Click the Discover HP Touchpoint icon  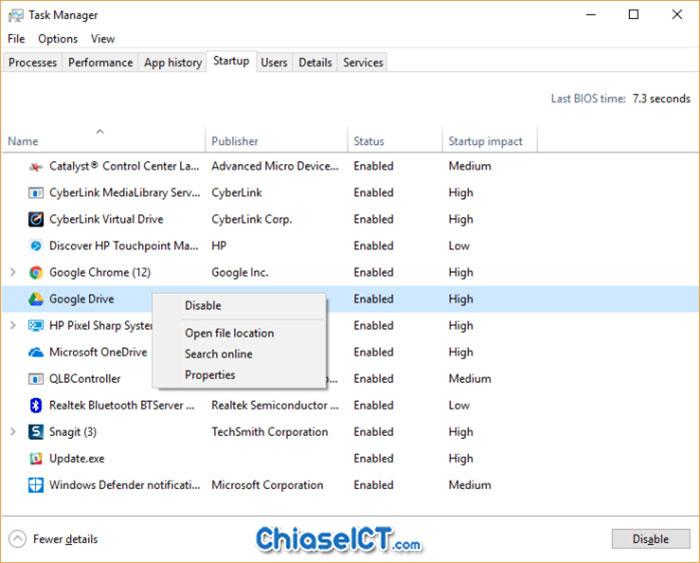[36, 246]
